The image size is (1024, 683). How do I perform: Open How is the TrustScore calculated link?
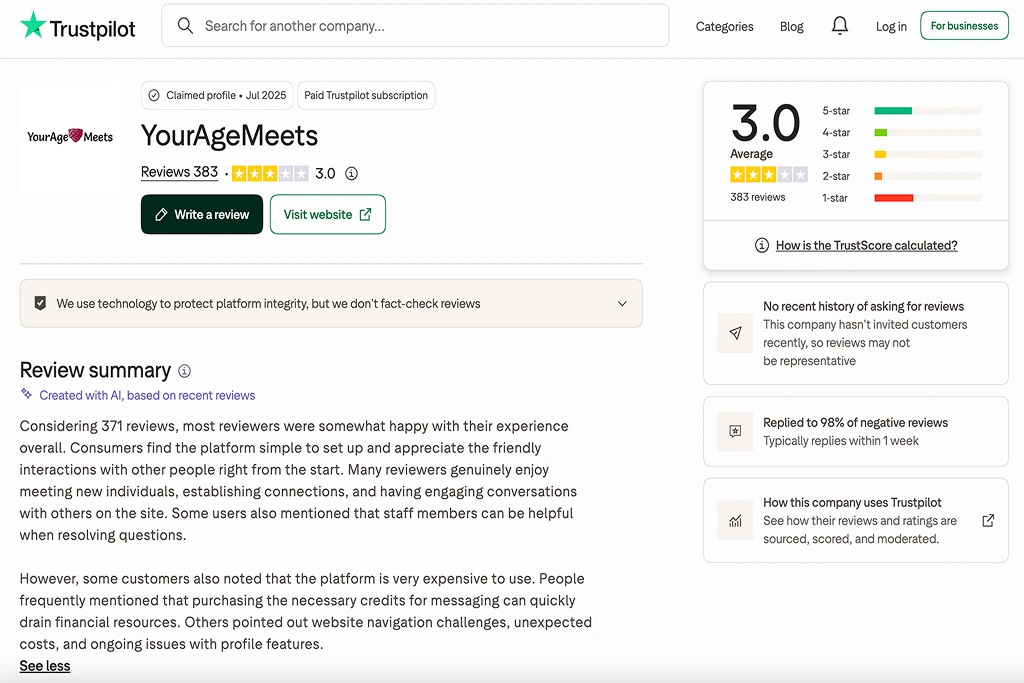point(867,246)
